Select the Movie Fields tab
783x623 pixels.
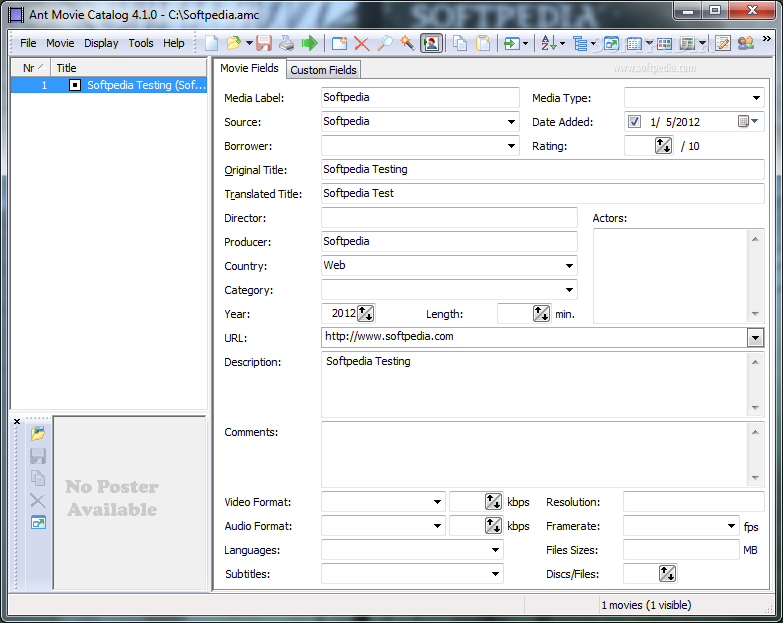[249, 68]
